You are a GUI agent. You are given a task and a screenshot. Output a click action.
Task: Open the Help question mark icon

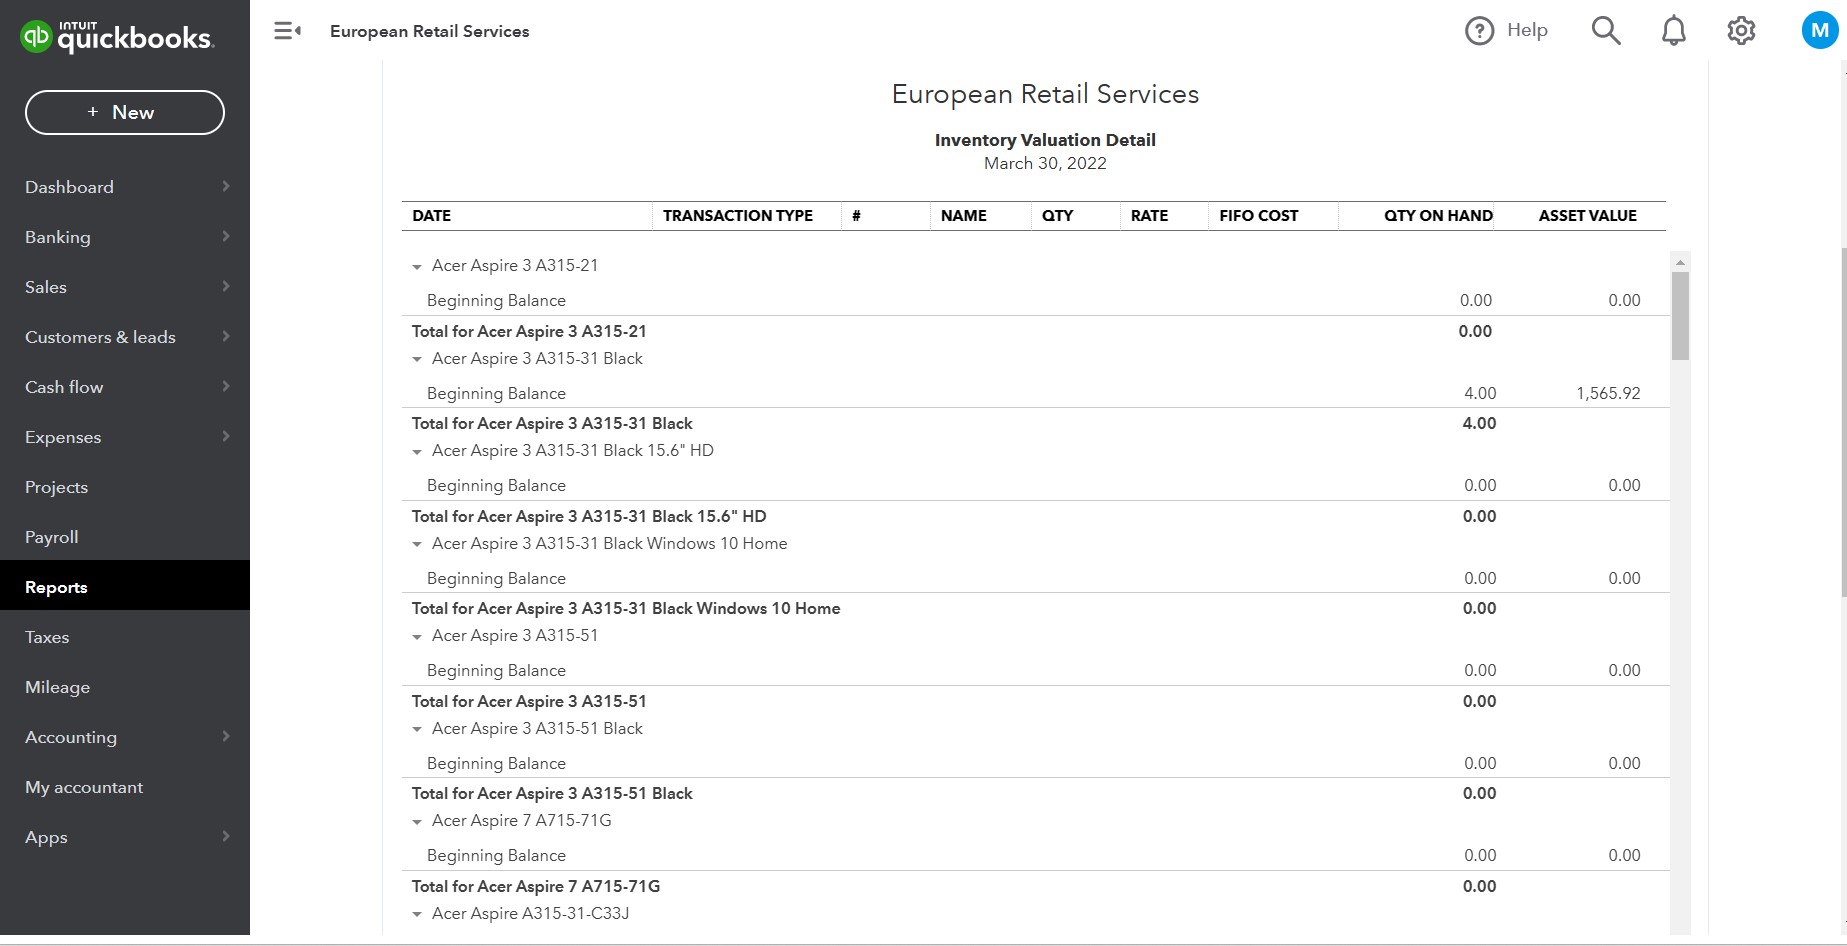(1479, 31)
